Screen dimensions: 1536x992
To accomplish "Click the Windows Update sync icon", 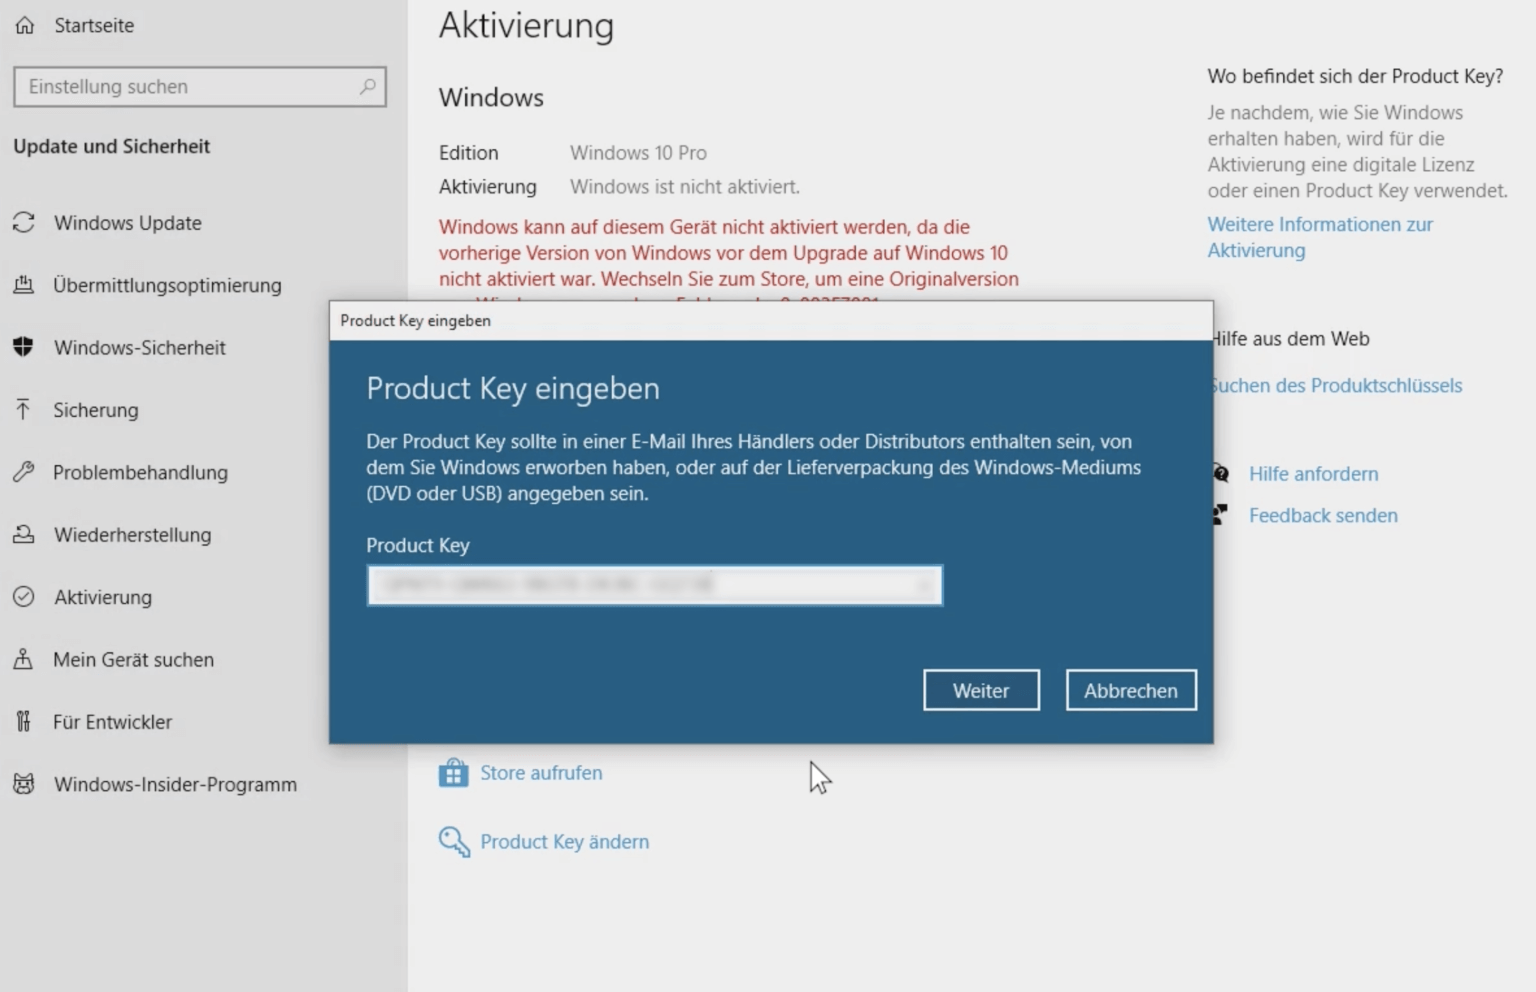I will 24,222.
